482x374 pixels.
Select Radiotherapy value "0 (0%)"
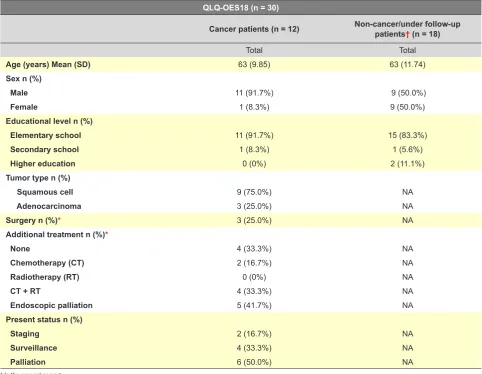point(254,277)
